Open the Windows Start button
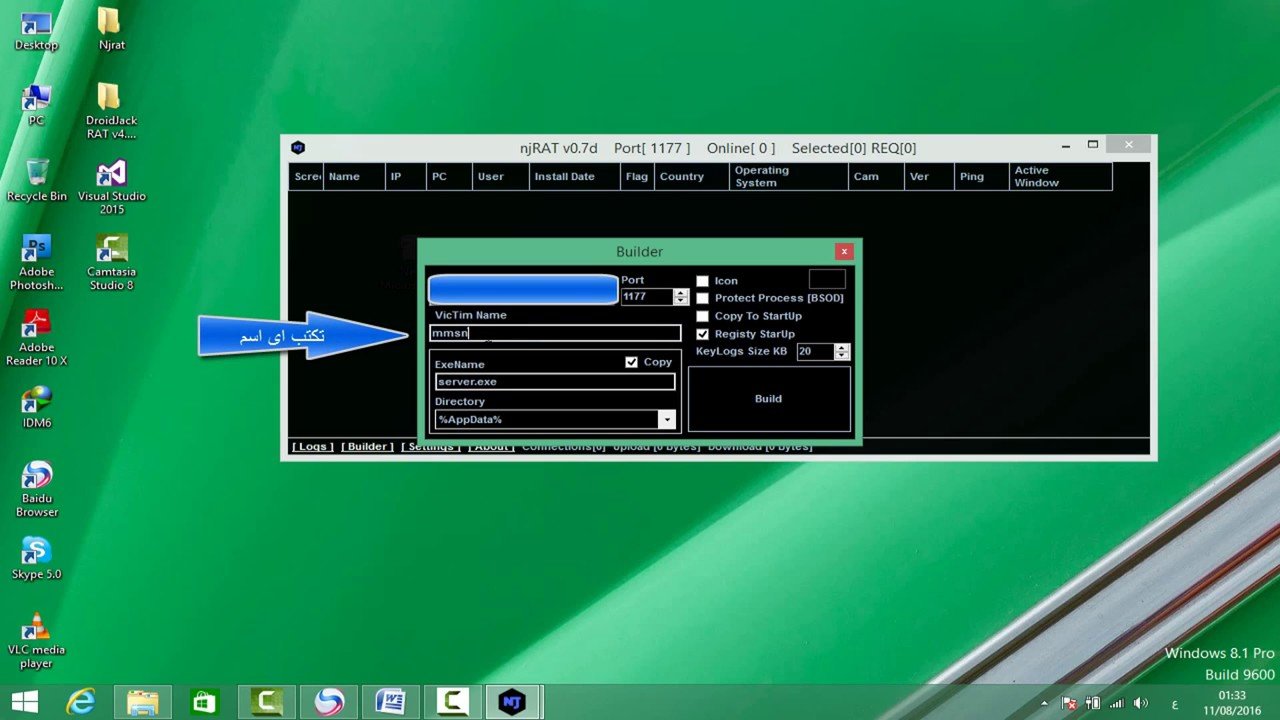Viewport: 1280px width, 720px height. pyautogui.click(x=24, y=702)
